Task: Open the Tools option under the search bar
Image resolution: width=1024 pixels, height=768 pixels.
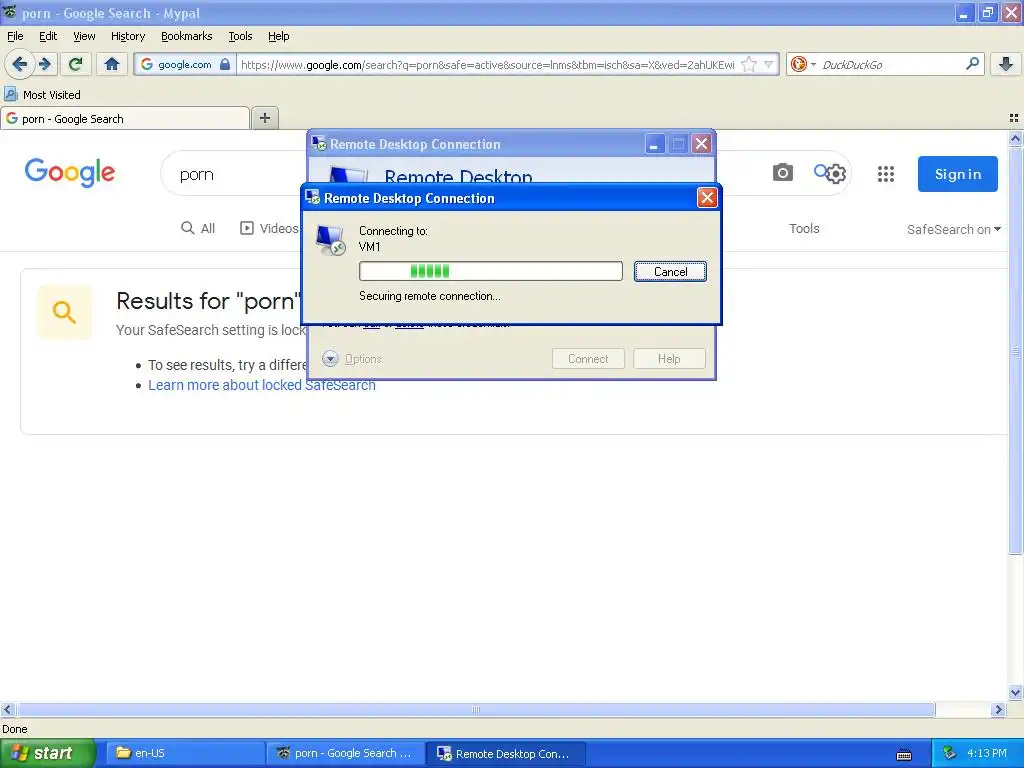Action: 804,229
